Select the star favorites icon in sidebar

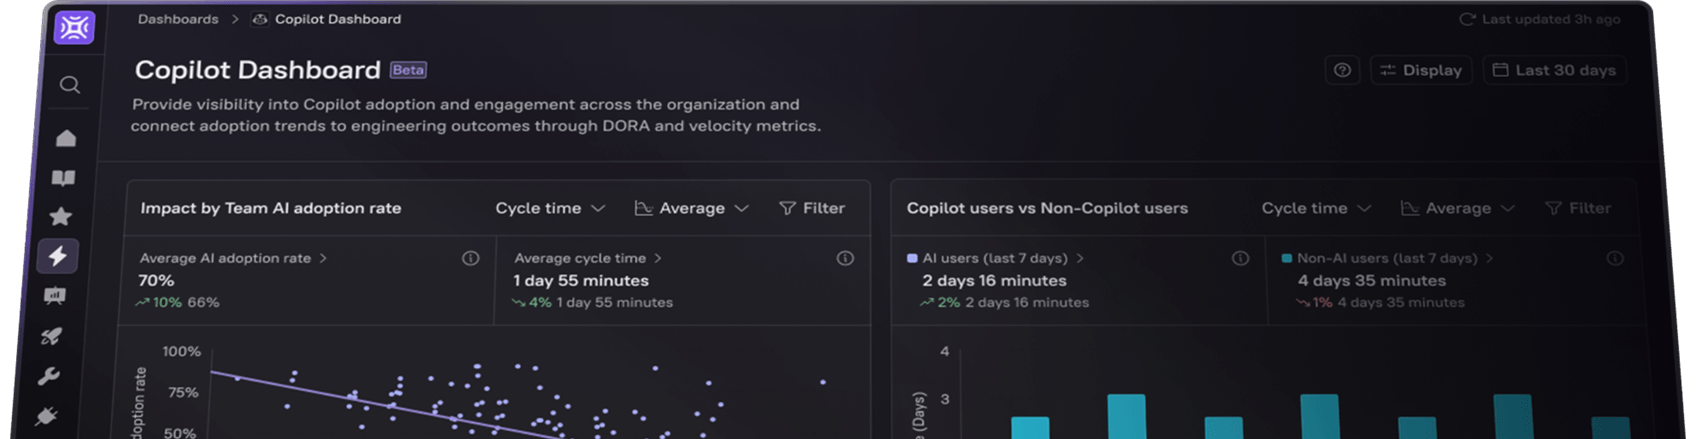[61, 217]
